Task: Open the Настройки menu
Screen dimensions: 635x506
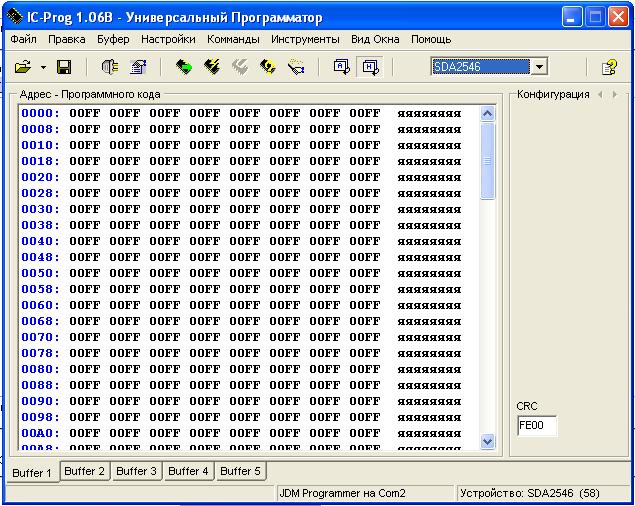Action: point(168,39)
